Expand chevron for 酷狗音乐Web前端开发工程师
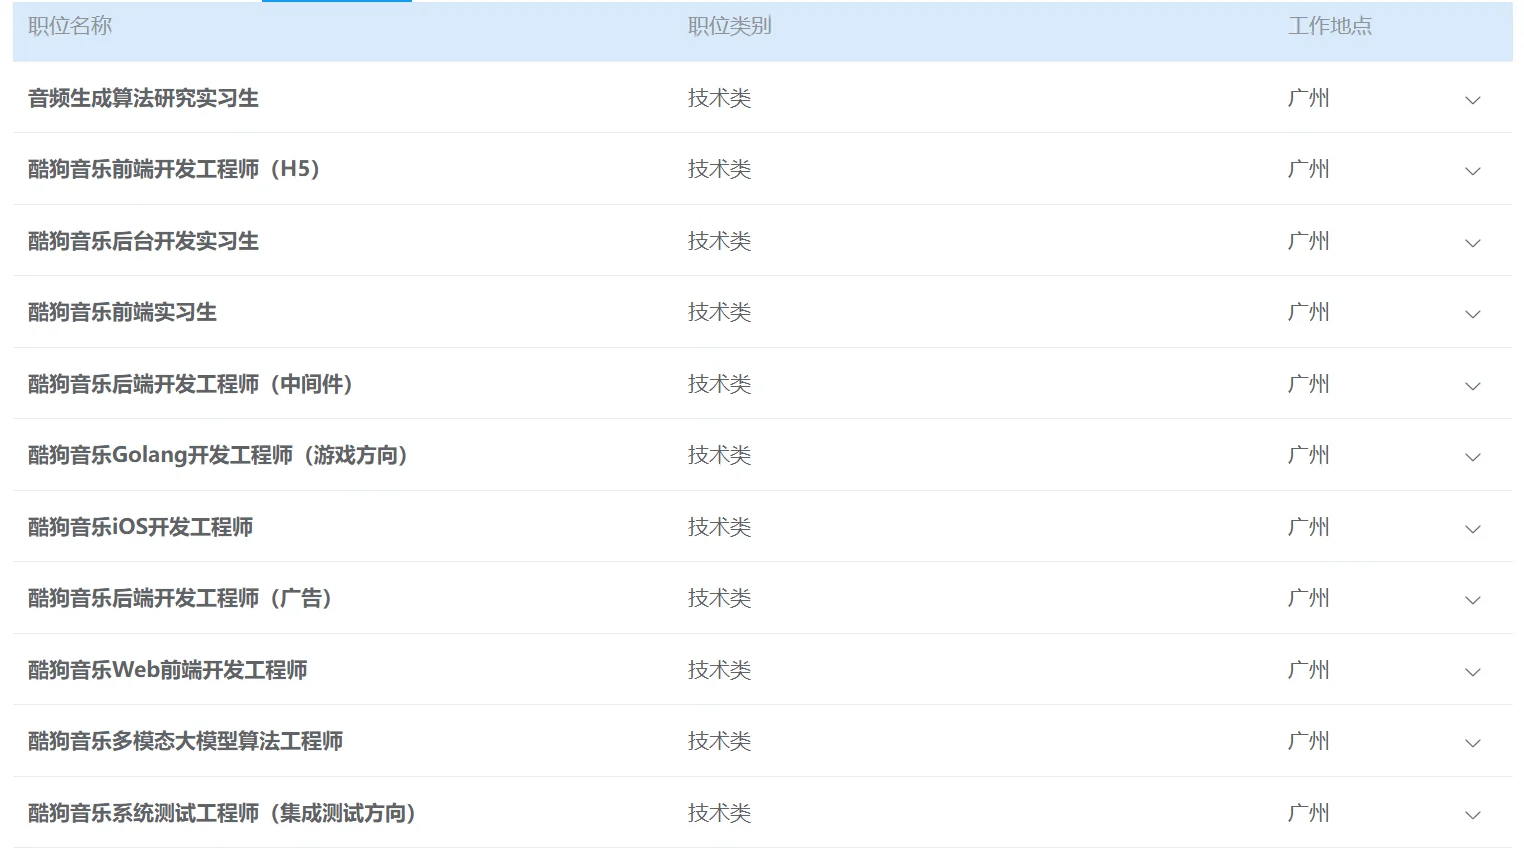The width and height of the screenshot is (1524, 853). point(1472,672)
